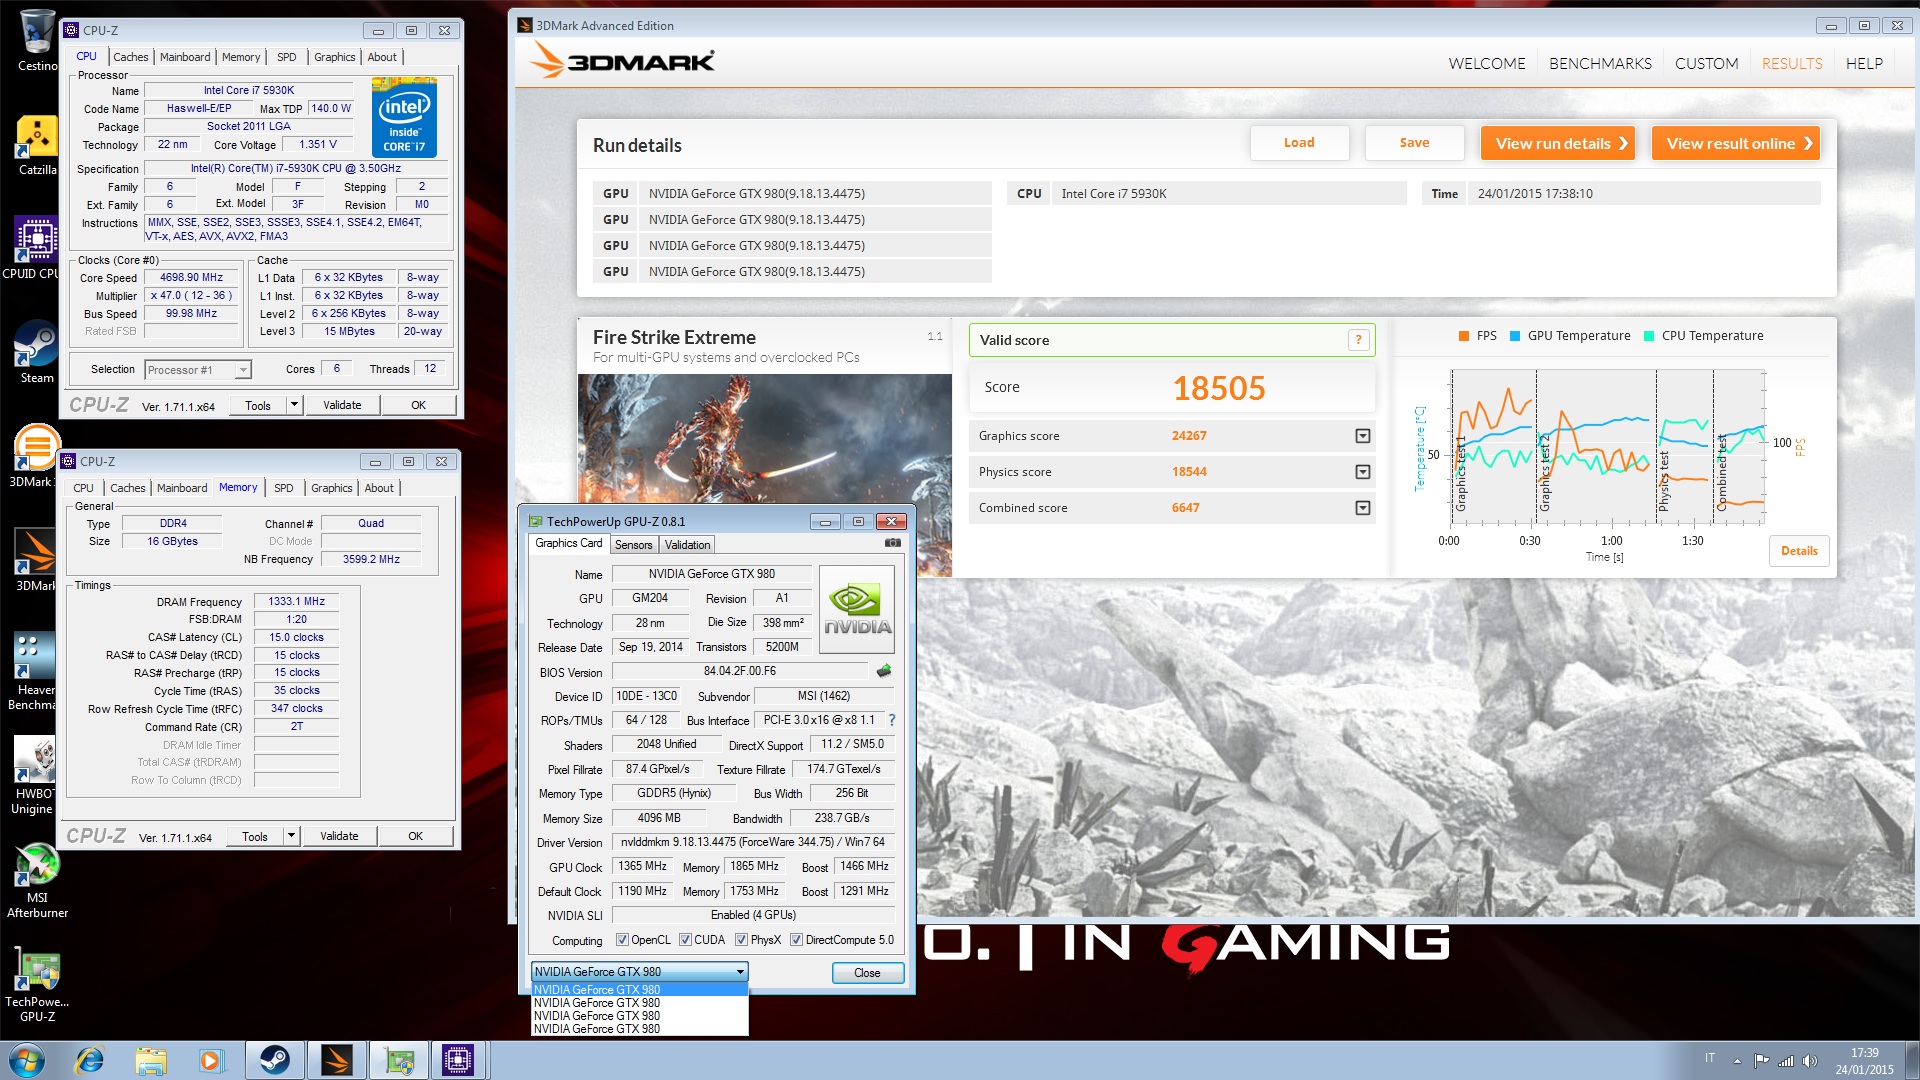Screen dimensions: 1920x1080
Task: Show hidden tray icons arrow
Action: click(1737, 1061)
